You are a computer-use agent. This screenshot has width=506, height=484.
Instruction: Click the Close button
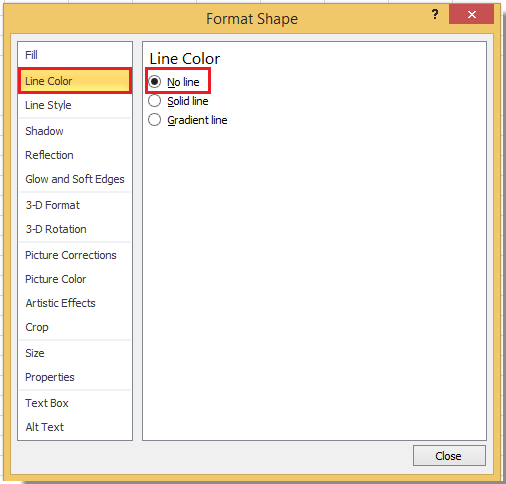449,456
